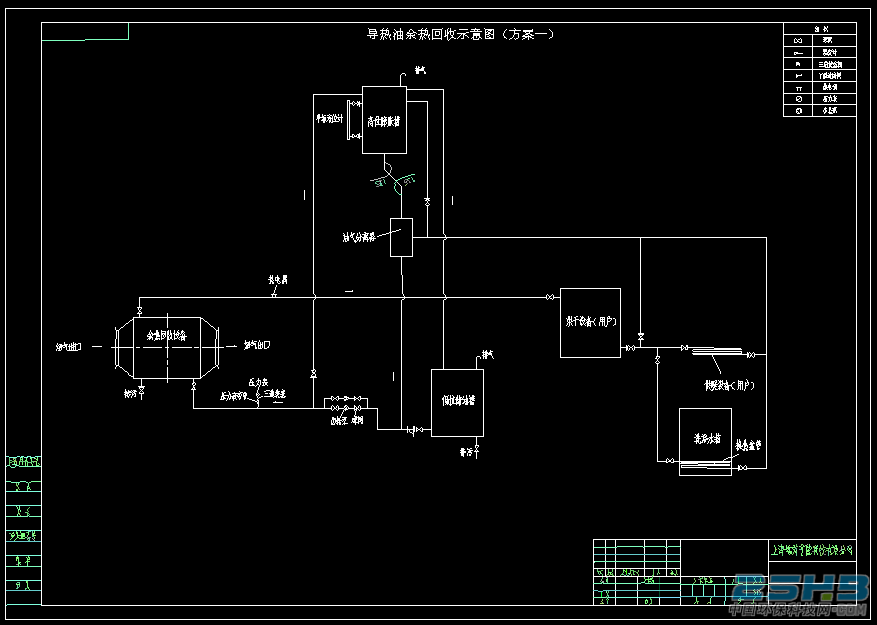Select bypass valve above drying equipment outlet line
This screenshot has height=625, width=877.
click(x=640, y=337)
